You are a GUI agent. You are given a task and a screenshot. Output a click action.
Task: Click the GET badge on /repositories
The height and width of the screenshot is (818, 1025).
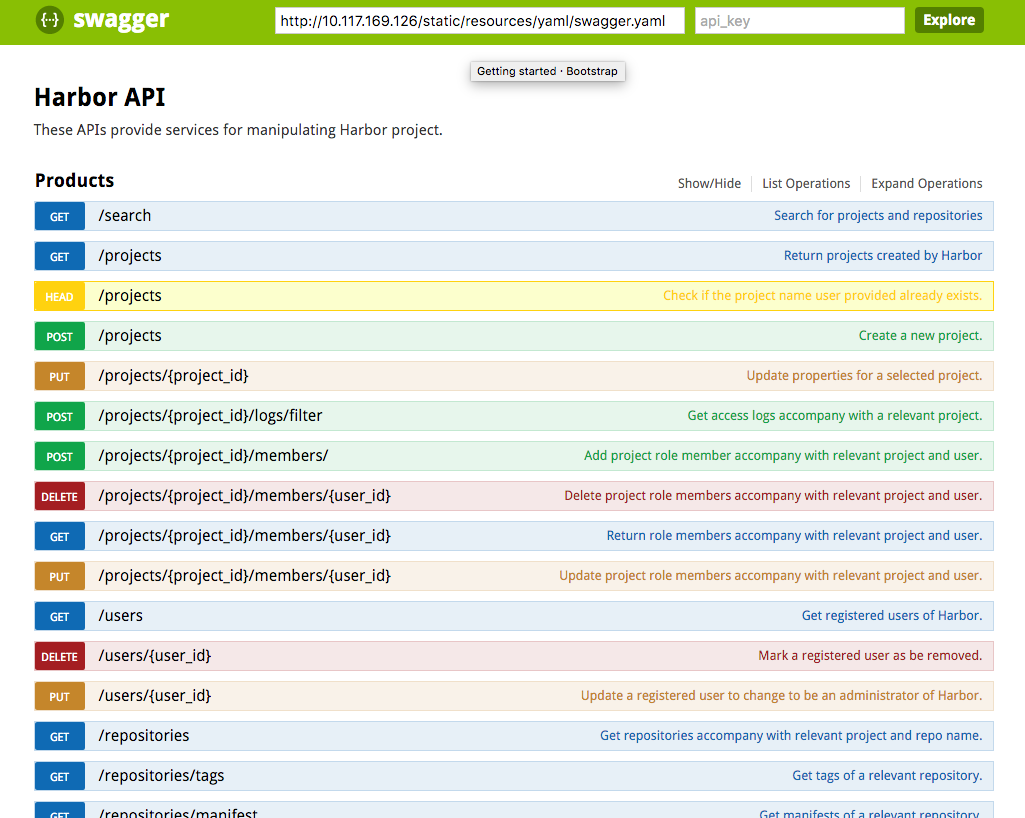59,736
